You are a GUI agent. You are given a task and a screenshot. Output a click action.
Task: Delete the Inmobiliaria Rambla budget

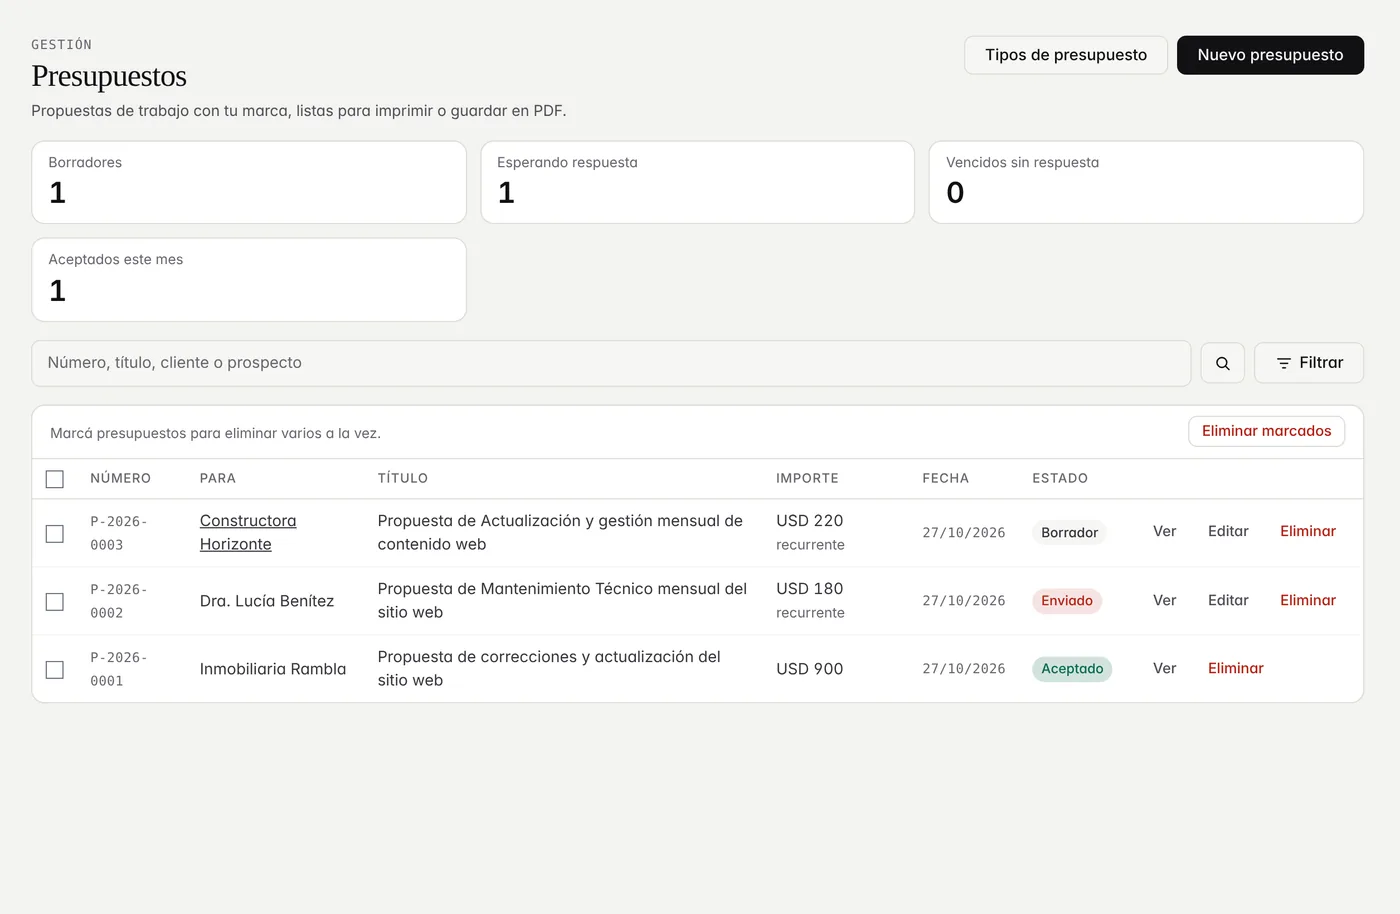tap(1236, 668)
